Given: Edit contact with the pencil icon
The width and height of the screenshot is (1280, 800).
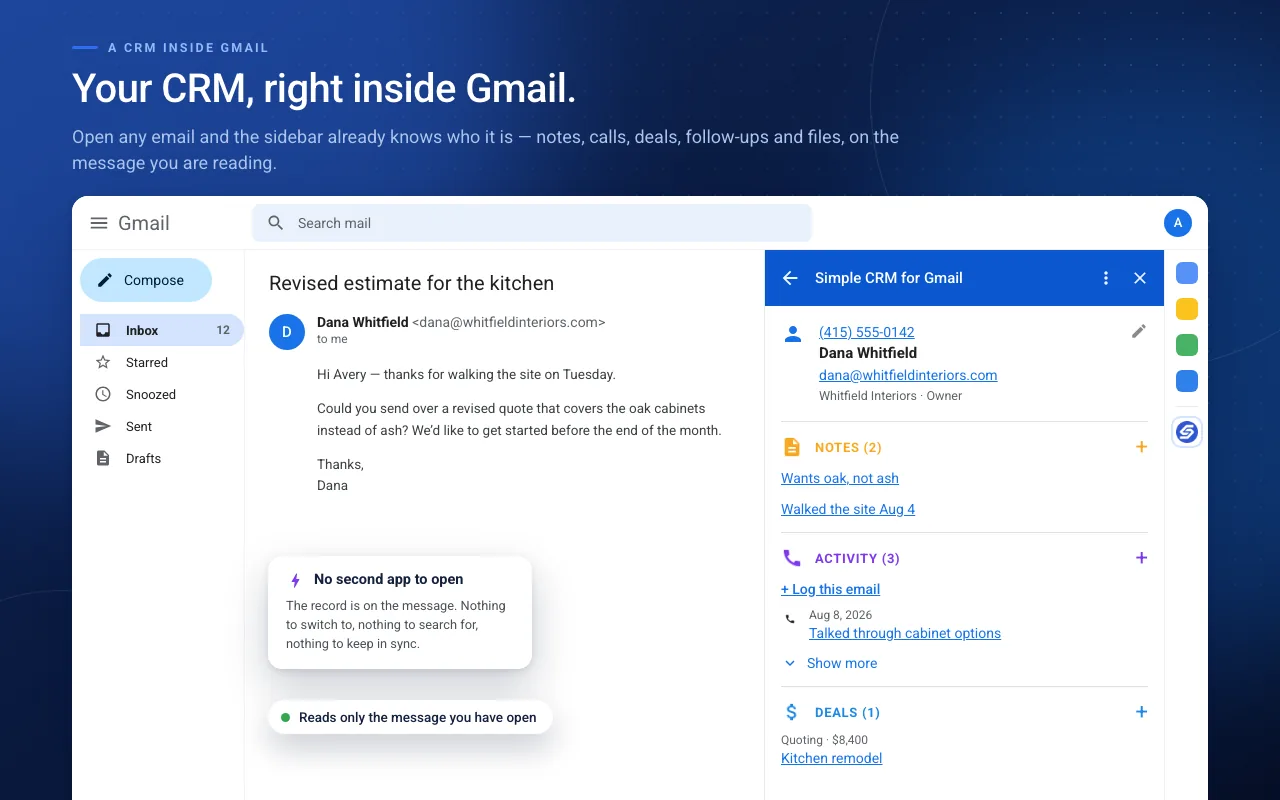Looking at the screenshot, I should pyautogui.click(x=1139, y=331).
